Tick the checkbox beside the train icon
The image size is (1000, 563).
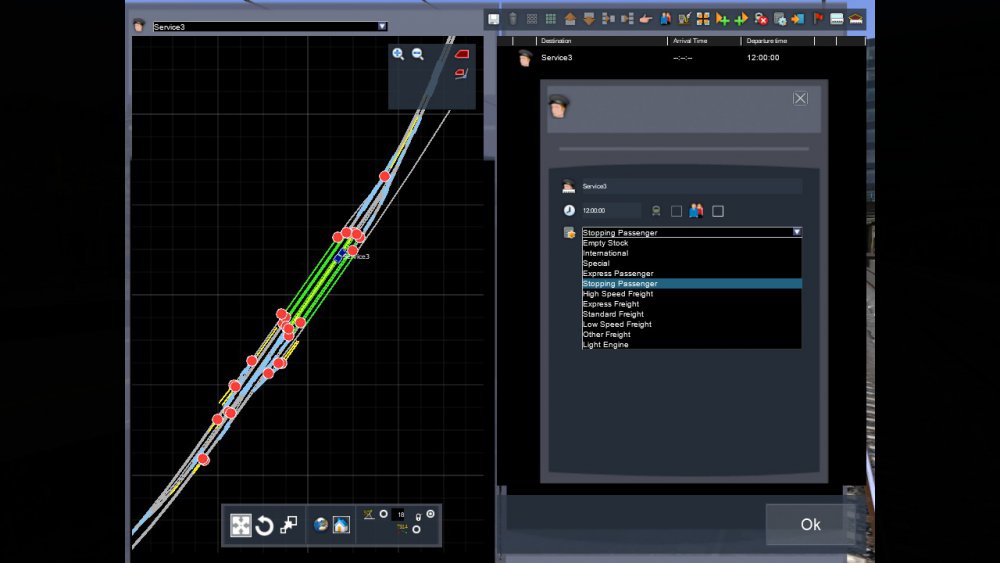pyautogui.click(x=677, y=211)
